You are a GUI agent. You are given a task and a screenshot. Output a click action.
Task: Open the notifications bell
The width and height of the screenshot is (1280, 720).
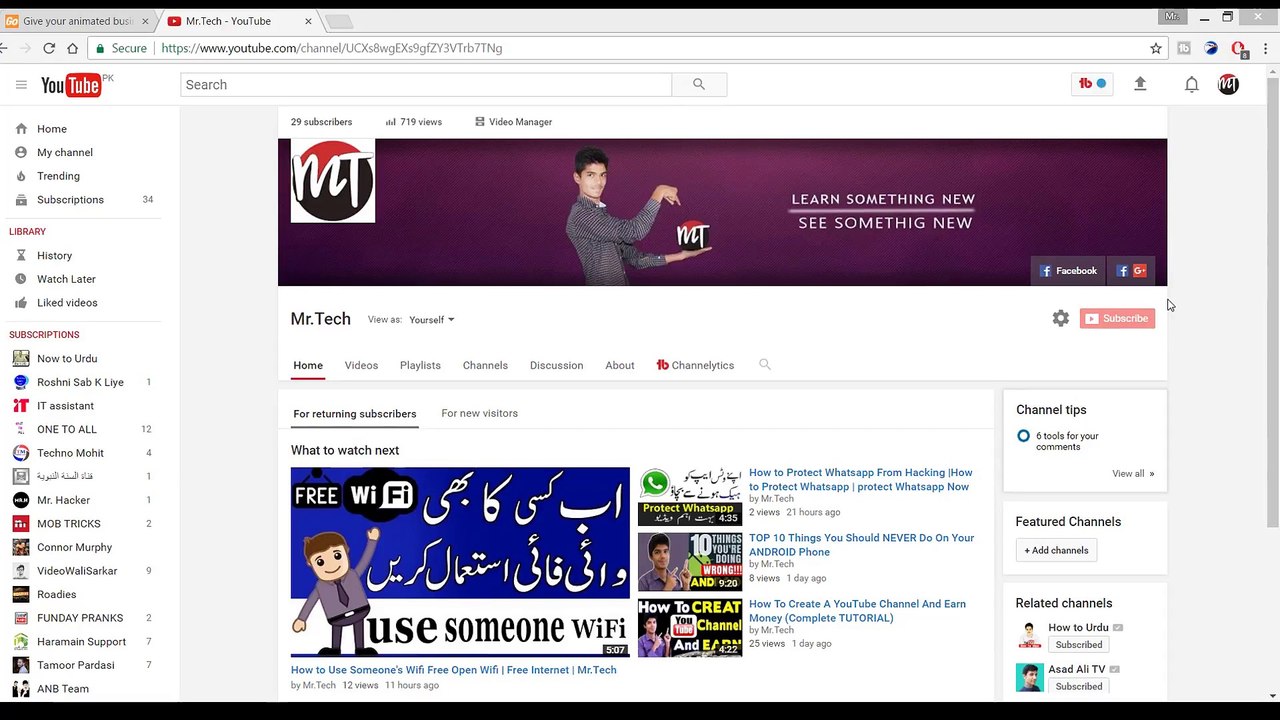(1191, 85)
